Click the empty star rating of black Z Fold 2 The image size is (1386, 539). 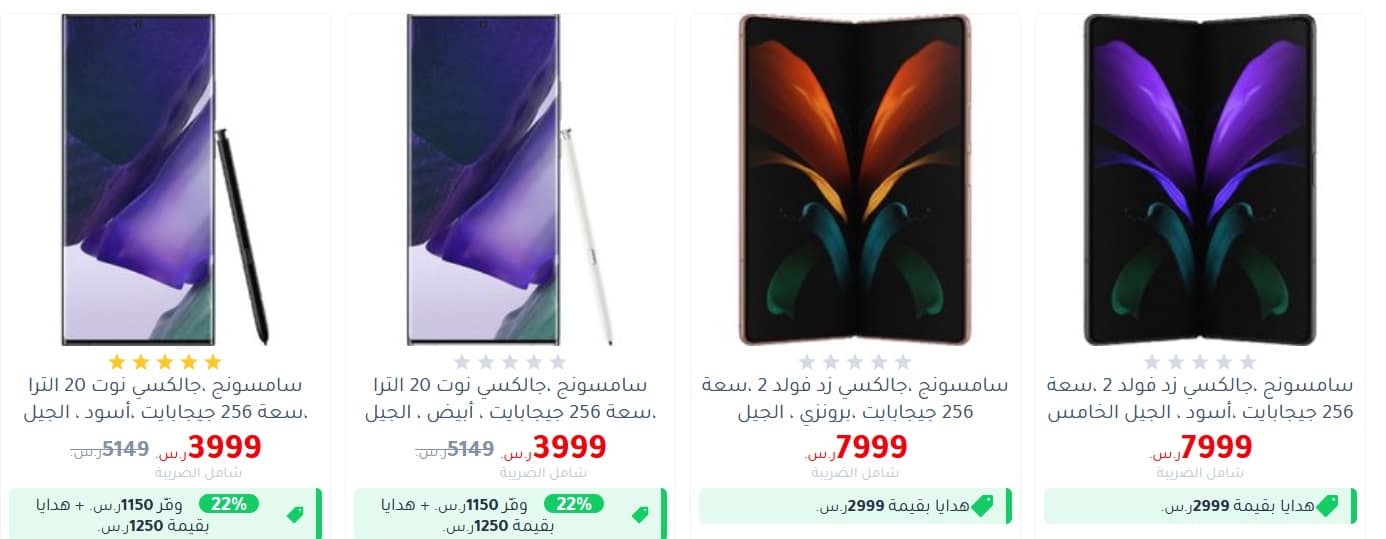coord(1200,362)
